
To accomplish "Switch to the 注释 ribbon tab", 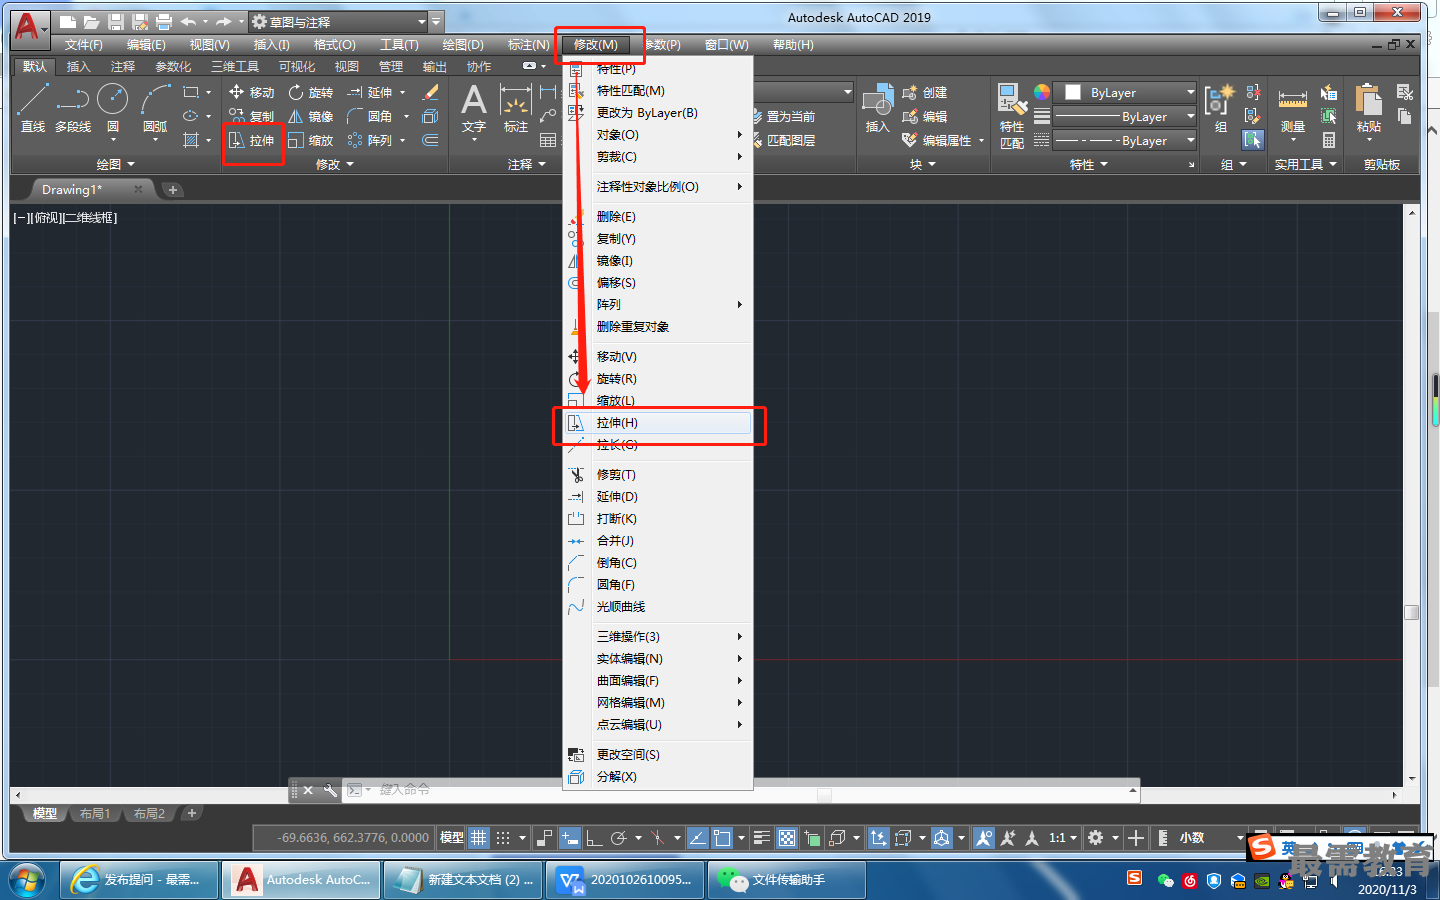I will tap(123, 67).
